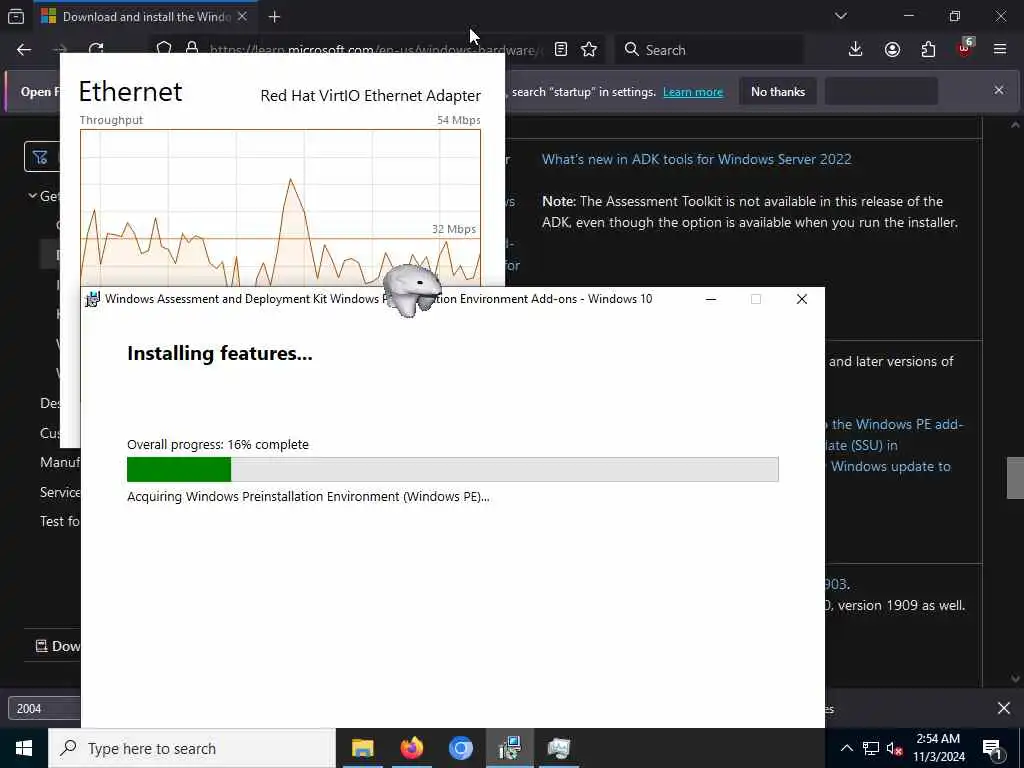
Task: Show hidden system tray icons
Action: click(846, 748)
